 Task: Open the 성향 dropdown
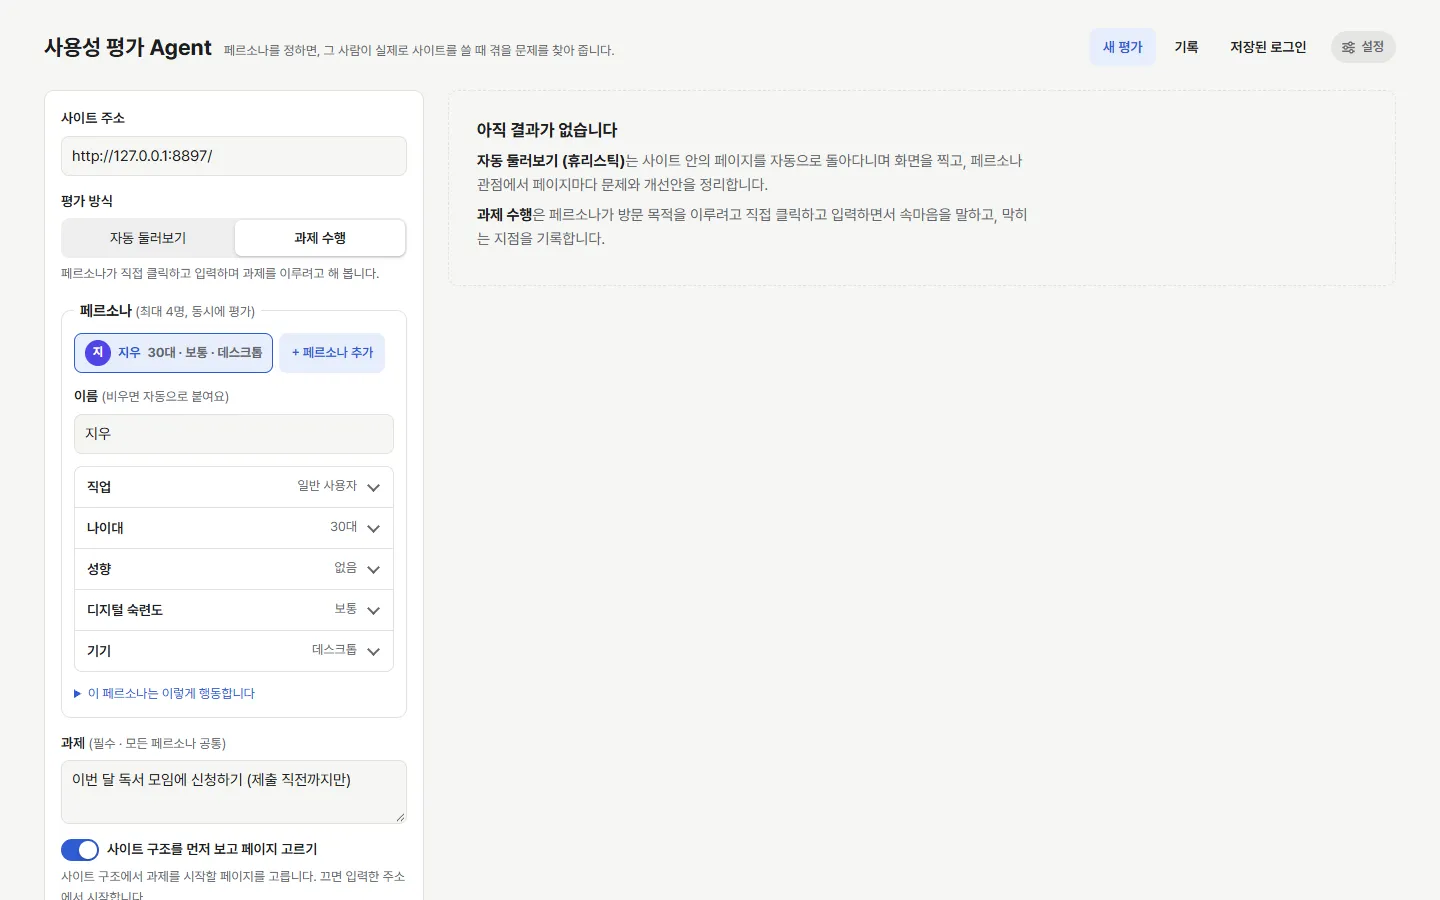(234, 569)
